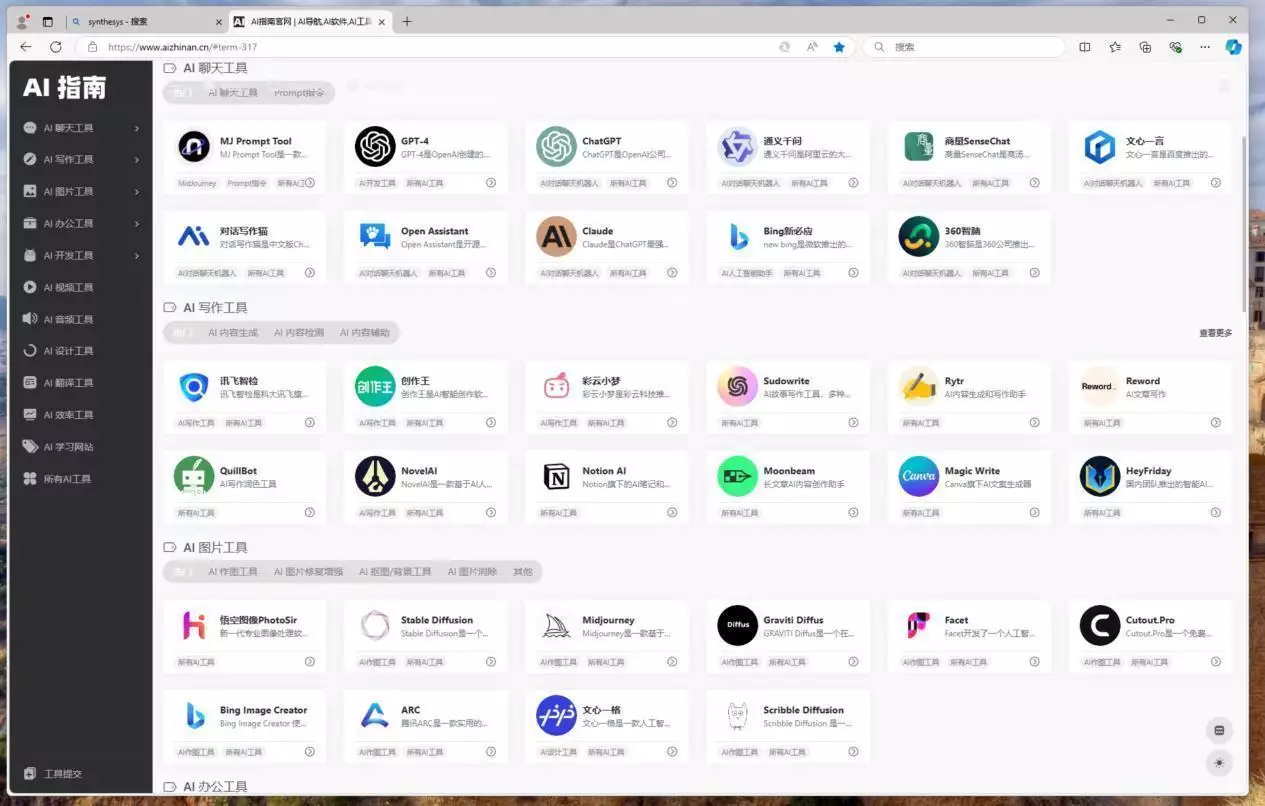Open the 360智脑 logo icon
Viewport: 1265px width, 806px height.
[919, 236]
